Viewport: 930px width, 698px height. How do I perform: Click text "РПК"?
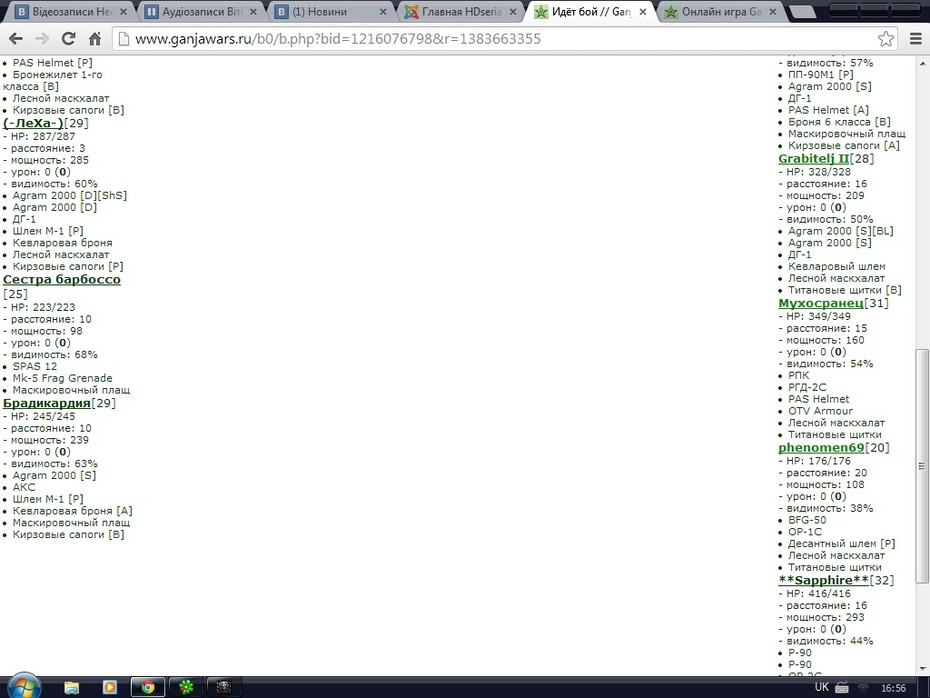798,375
